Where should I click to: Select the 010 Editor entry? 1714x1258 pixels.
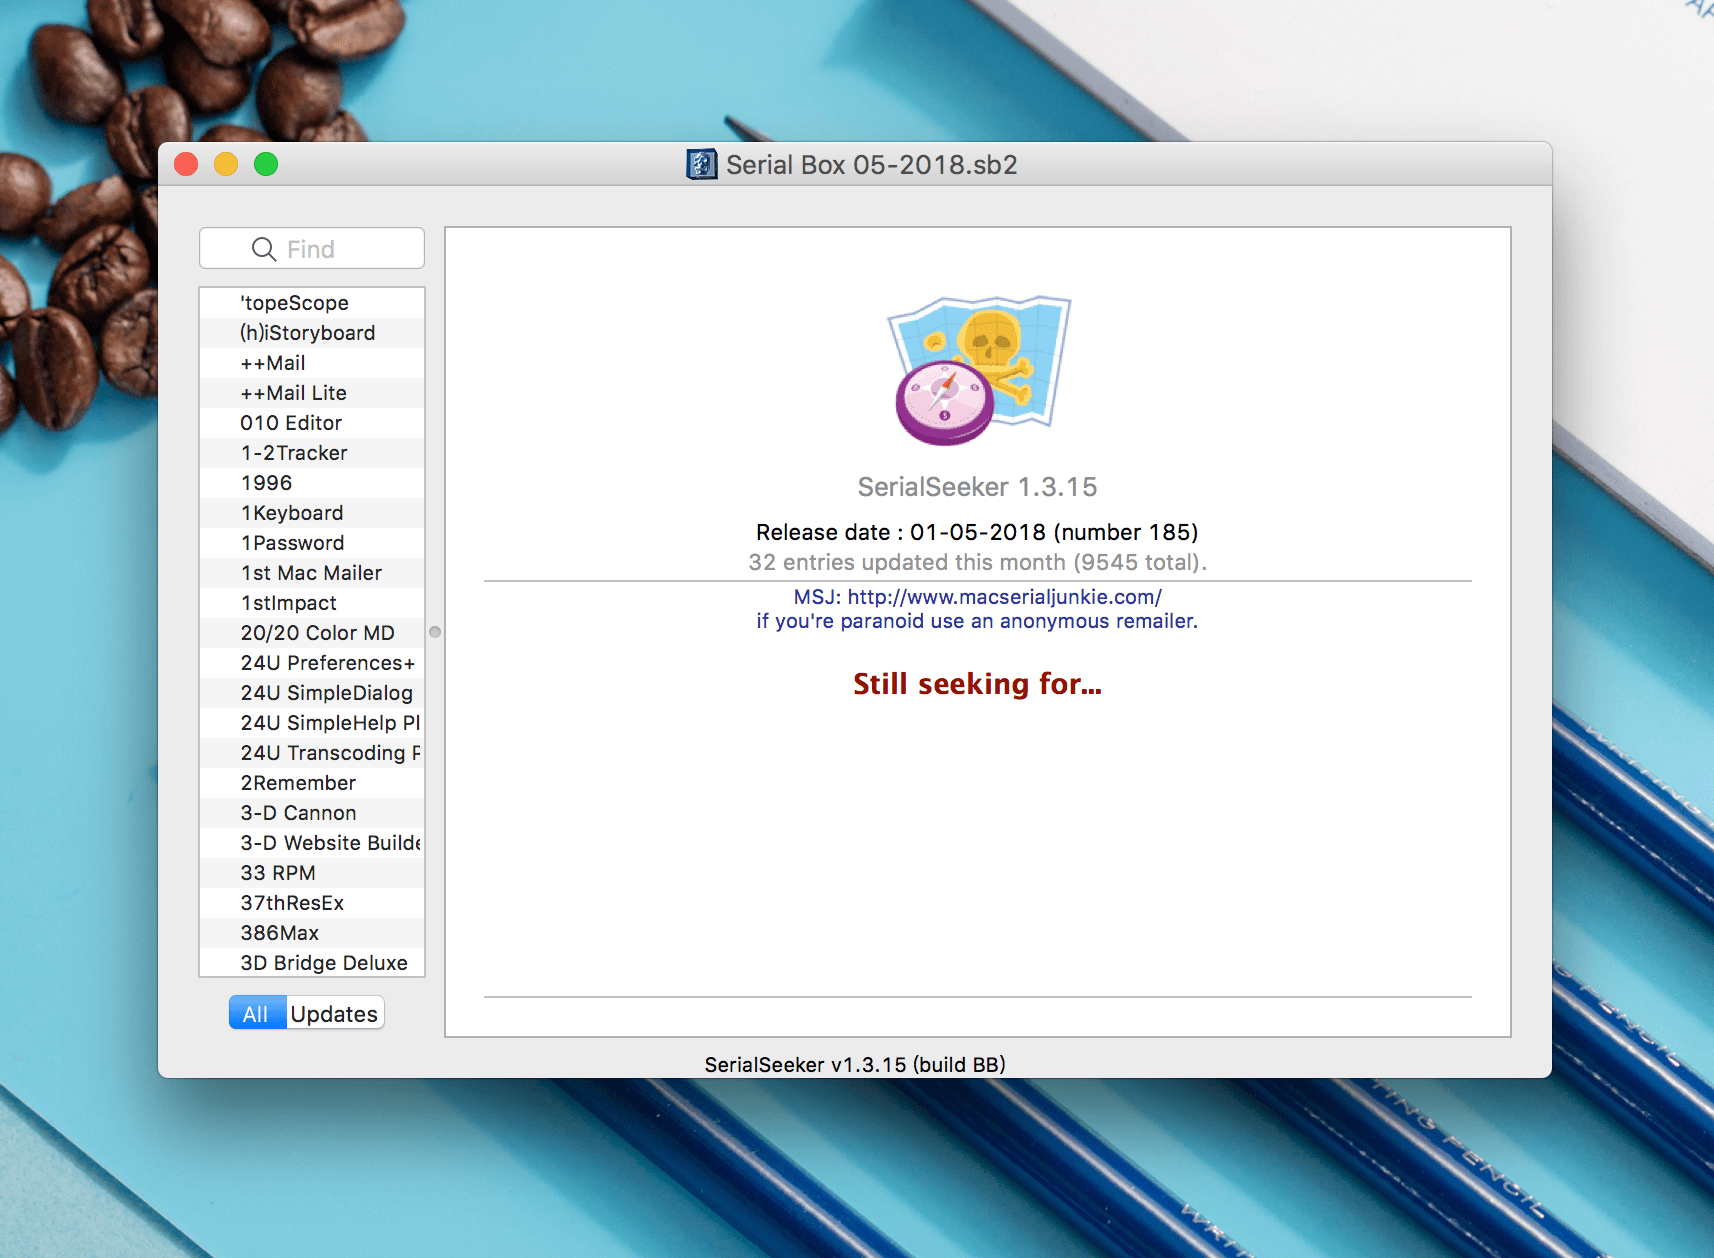pos(312,423)
